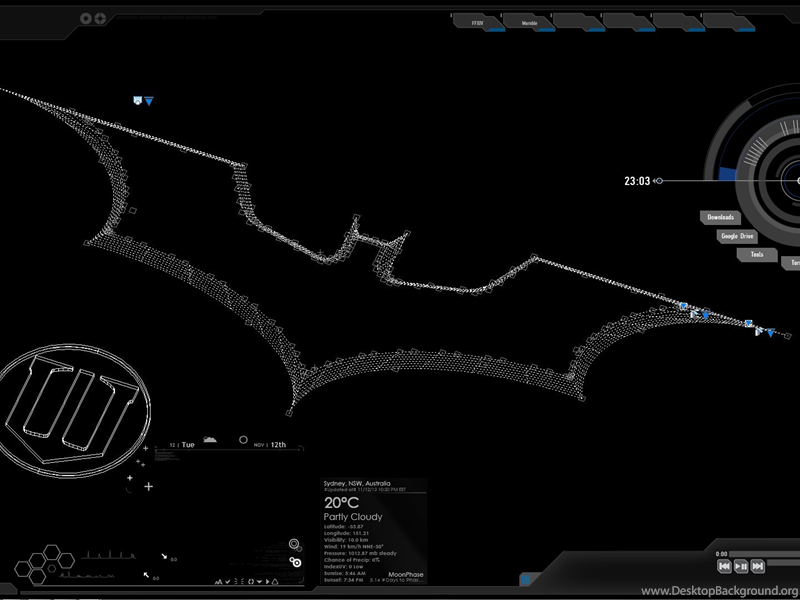Click the clock hand marker beside 23:03
The width and height of the screenshot is (800, 600).
point(659,181)
